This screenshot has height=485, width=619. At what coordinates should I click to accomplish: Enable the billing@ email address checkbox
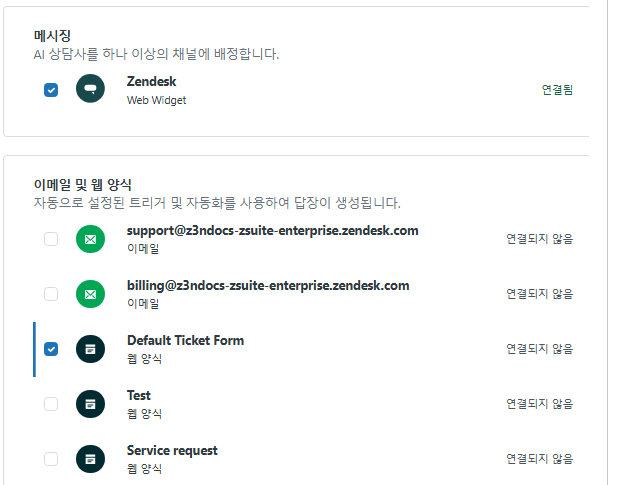coord(51,294)
